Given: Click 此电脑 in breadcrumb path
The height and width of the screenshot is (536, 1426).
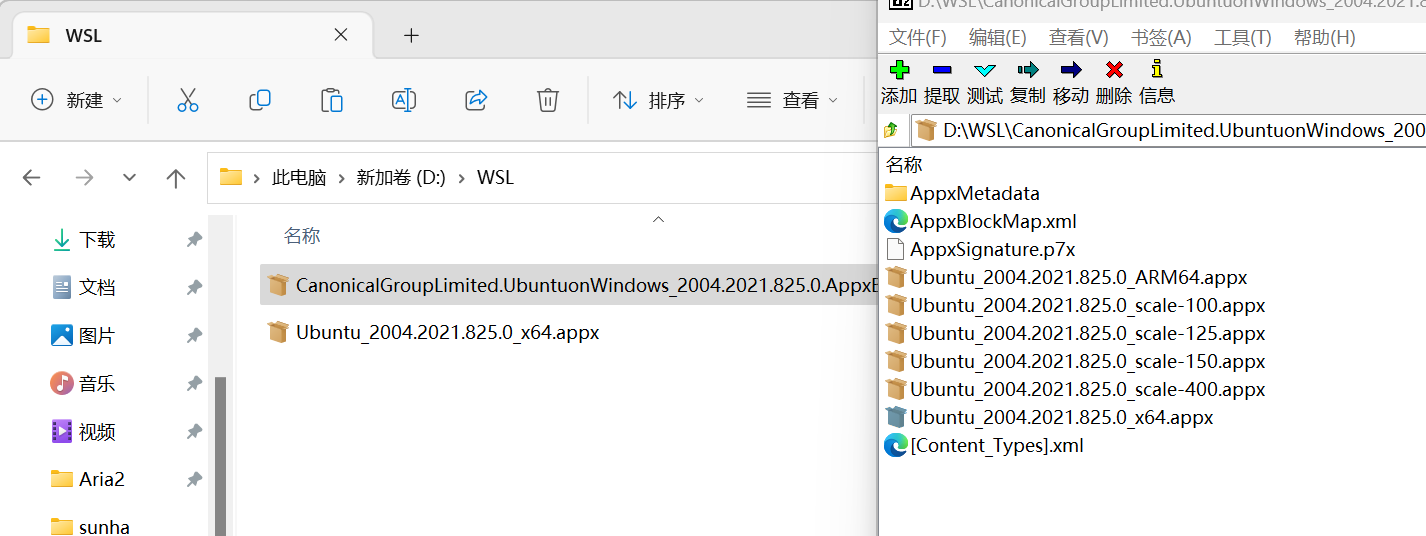Looking at the screenshot, I should [299, 178].
